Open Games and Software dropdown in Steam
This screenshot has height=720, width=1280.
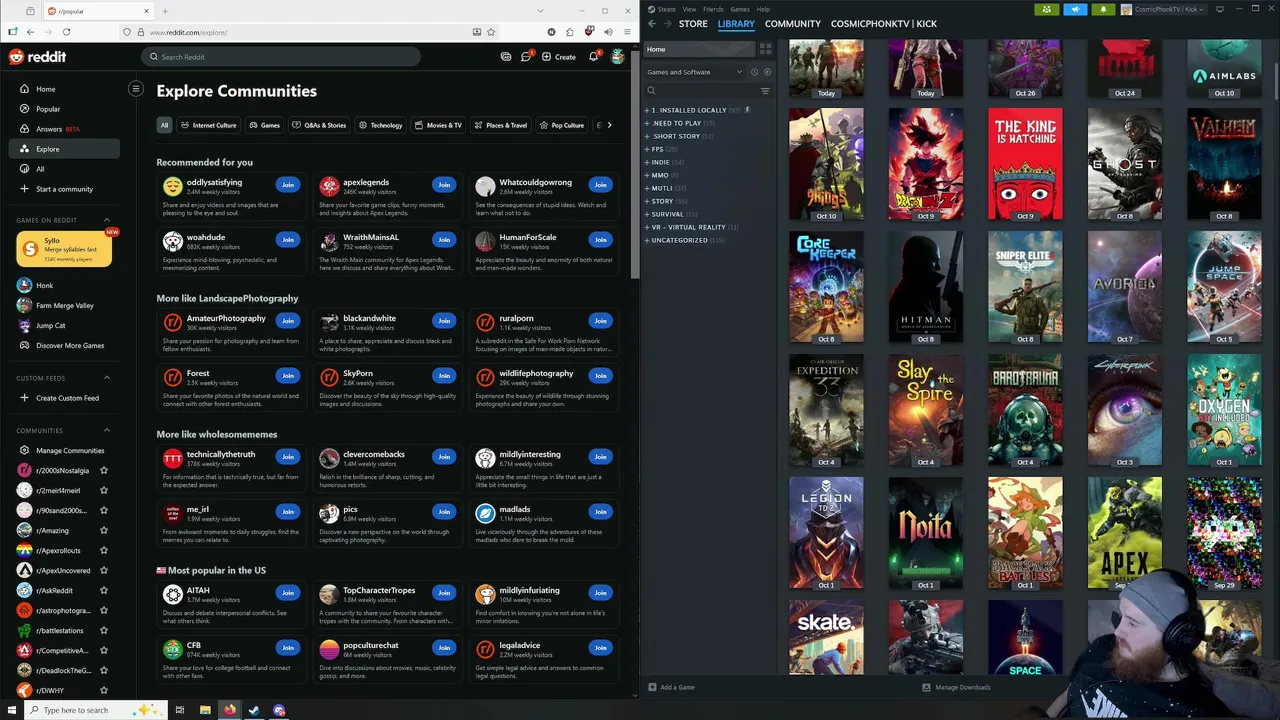(695, 72)
